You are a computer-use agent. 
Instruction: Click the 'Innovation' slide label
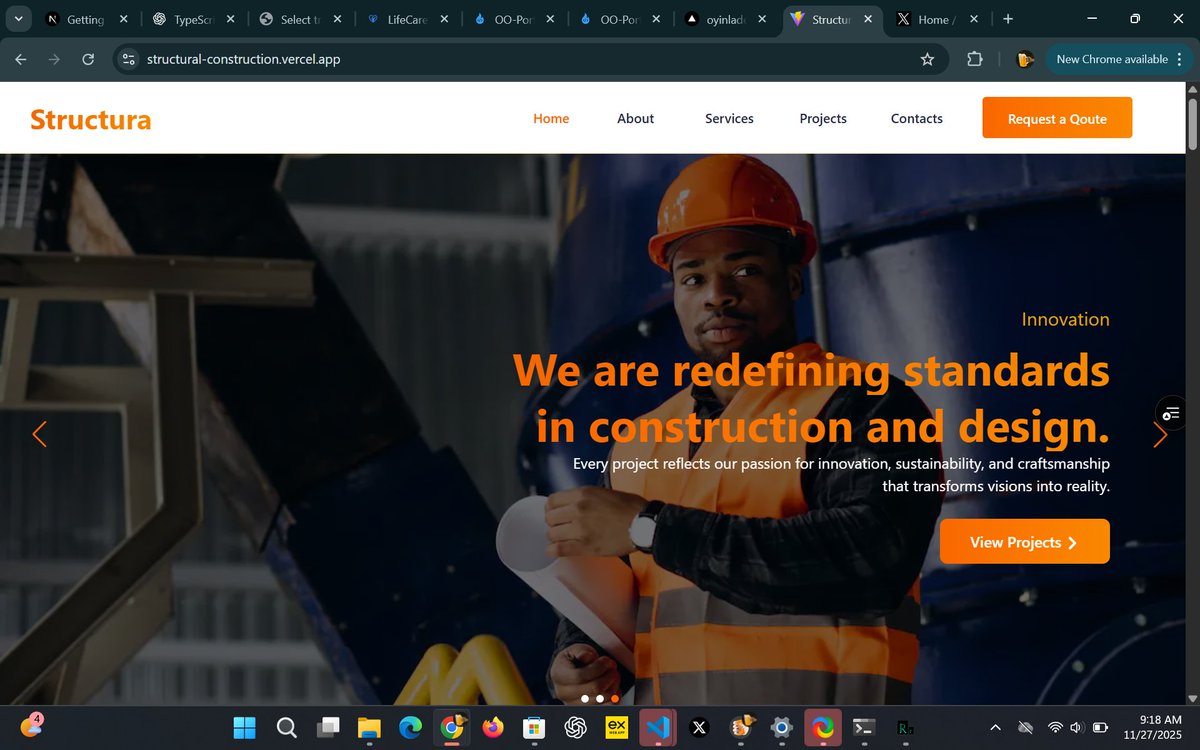point(1065,320)
